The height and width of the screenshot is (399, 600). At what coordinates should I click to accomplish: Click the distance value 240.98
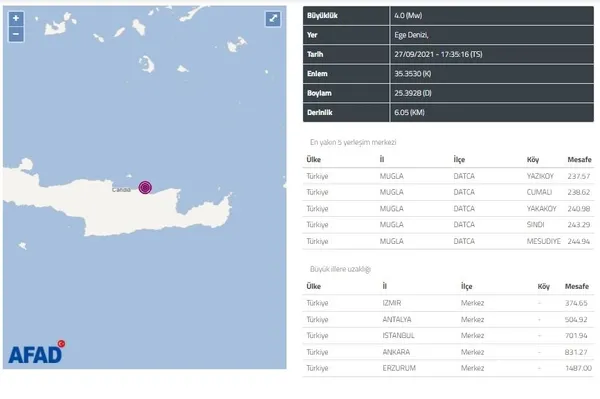(x=579, y=209)
